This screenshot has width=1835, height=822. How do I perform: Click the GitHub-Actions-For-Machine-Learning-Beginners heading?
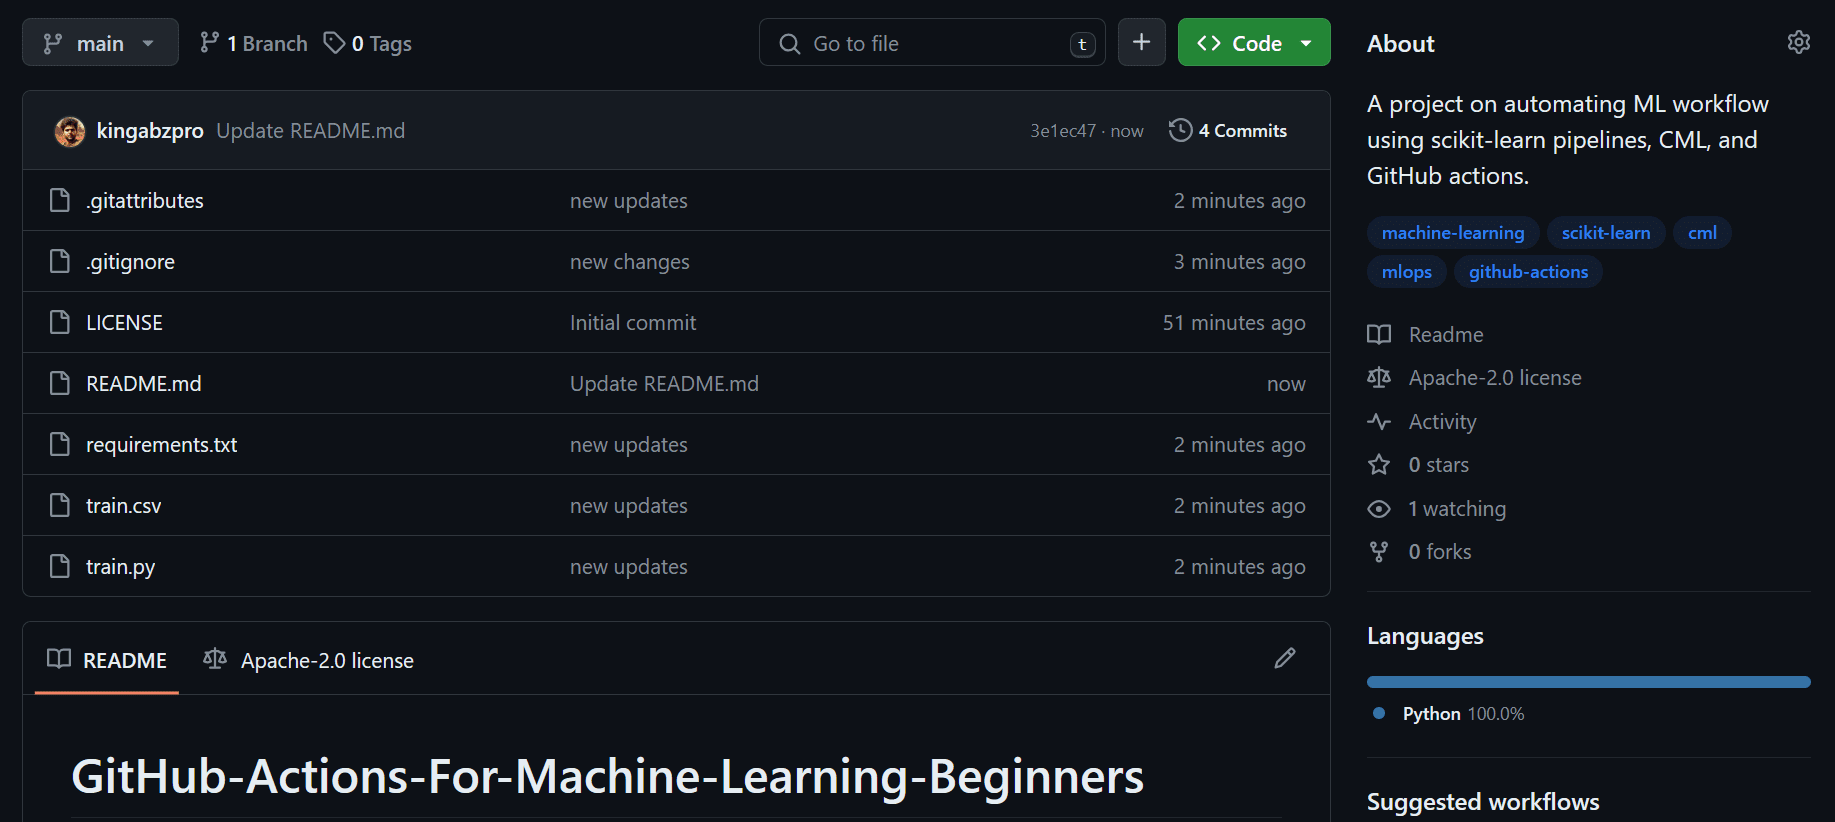(x=607, y=777)
